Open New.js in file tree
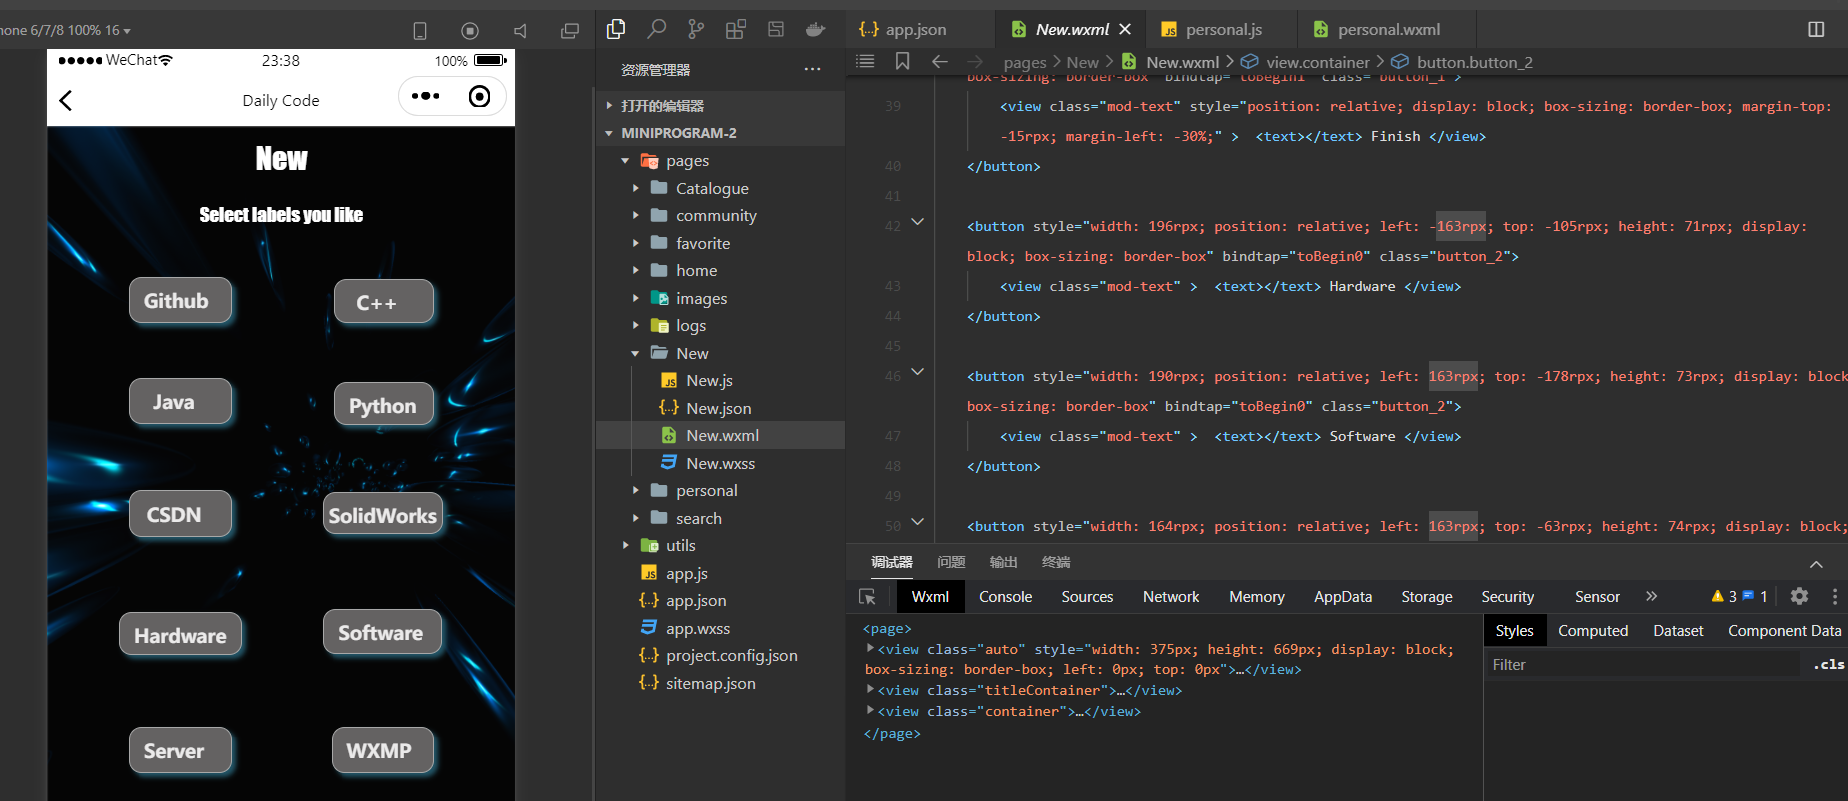The image size is (1848, 801). pos(709,381)
